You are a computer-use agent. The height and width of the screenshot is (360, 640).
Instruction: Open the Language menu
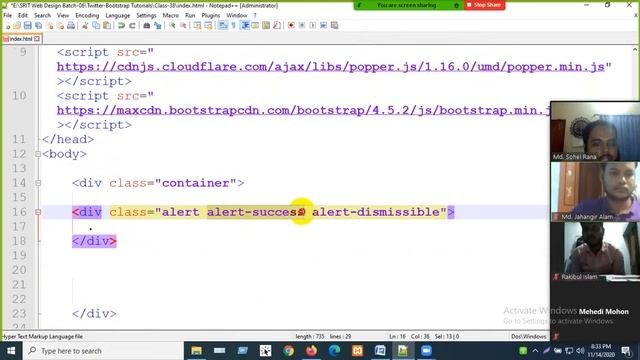(118, 15)
